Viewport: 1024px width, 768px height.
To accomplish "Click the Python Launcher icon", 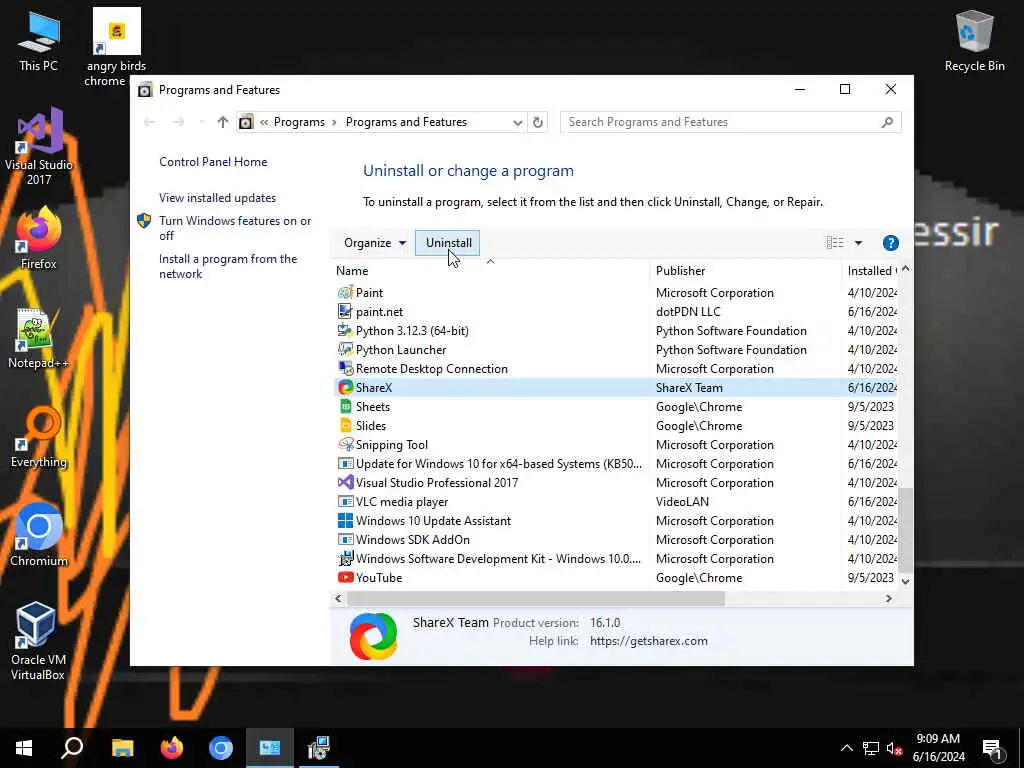I will [x=345, y=349].
